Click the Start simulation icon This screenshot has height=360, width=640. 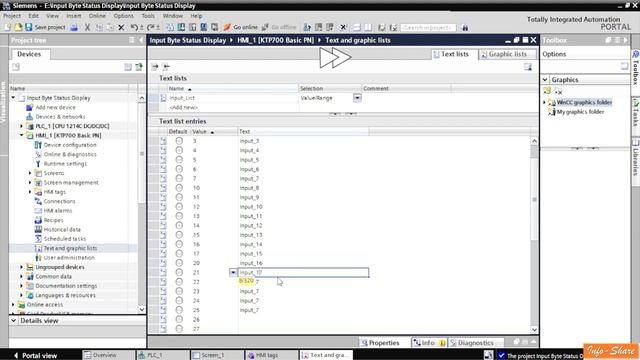[x=203, y=27]
